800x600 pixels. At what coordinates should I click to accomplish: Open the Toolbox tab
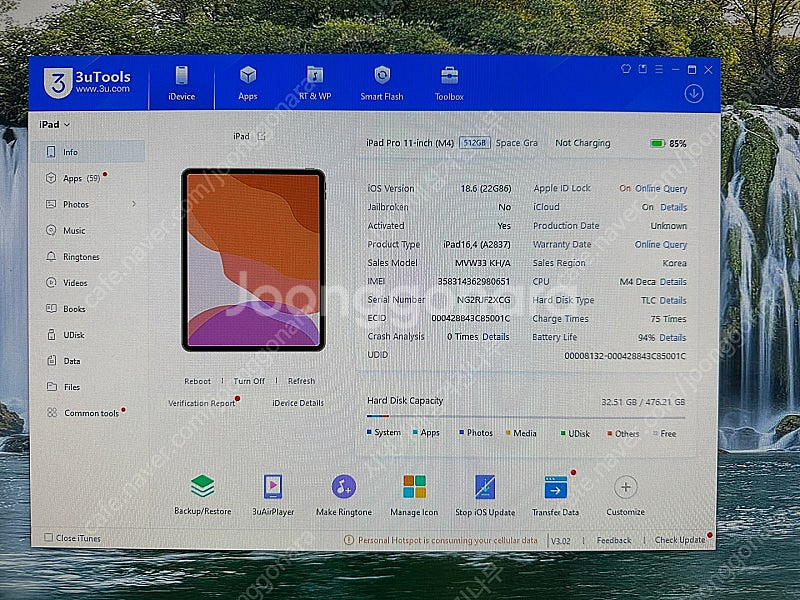[x=449, y=83]
